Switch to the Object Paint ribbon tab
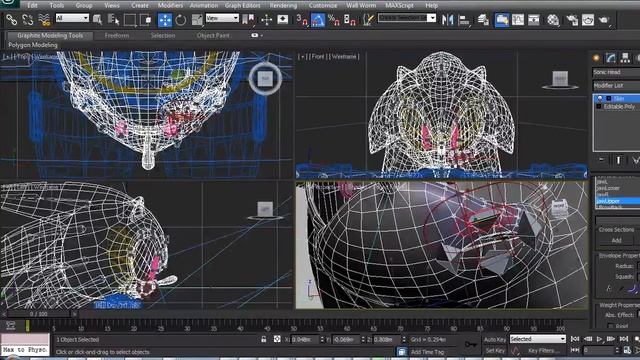Screen dimensions: 640x360 [x=213, y=36]
